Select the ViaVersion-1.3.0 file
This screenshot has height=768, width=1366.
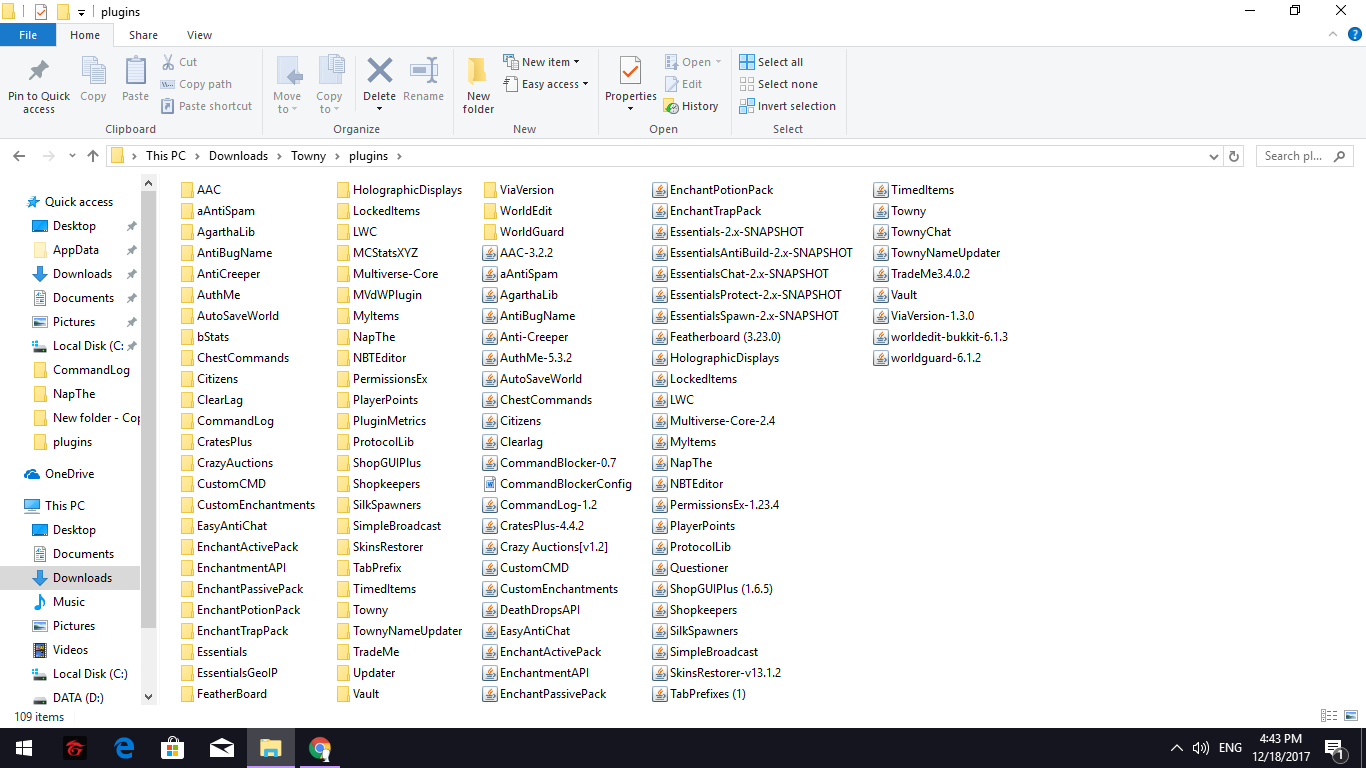pyautogui.click(x=924, y=316)
